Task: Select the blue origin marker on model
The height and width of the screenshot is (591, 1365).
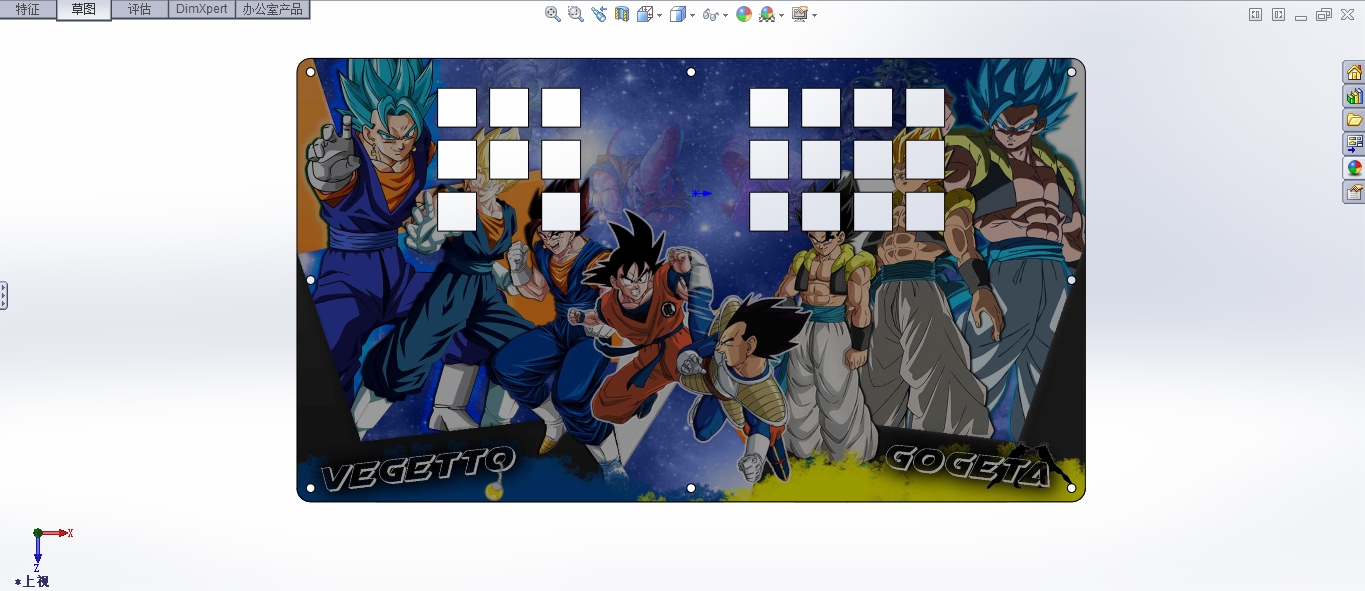Action: [702, 193]
